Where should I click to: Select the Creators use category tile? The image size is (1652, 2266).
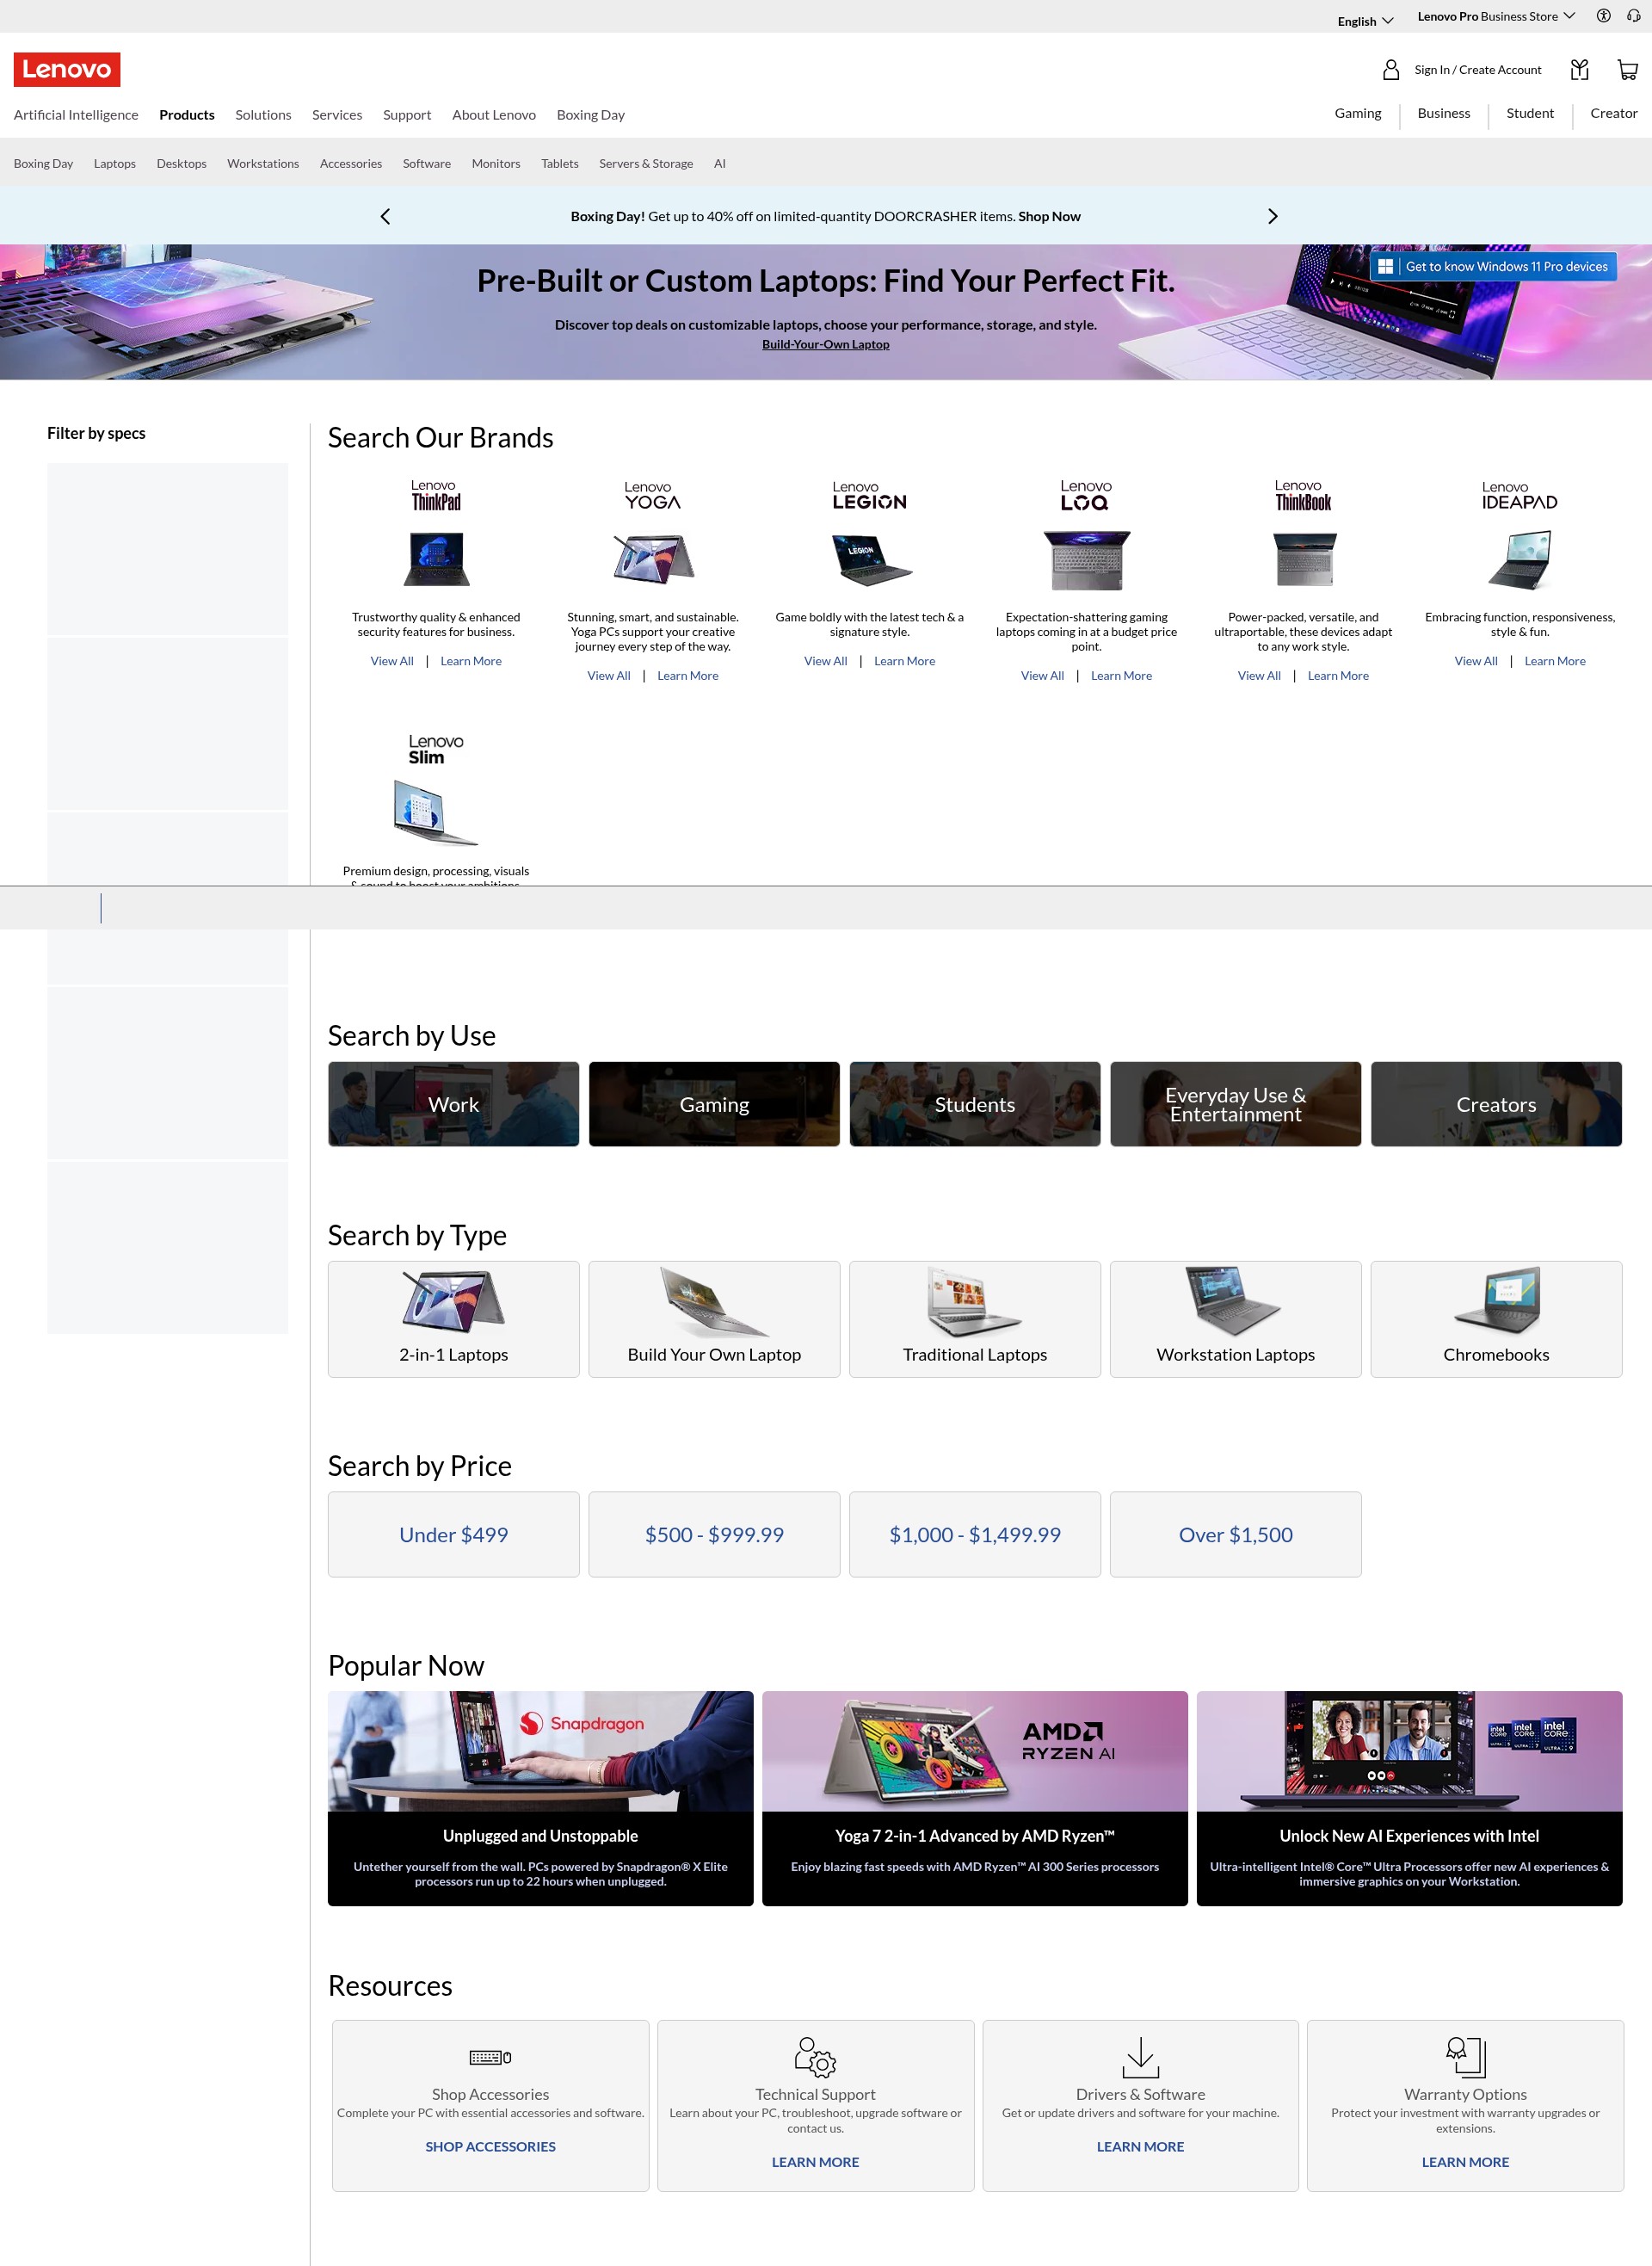(x=1496, y=1104)
